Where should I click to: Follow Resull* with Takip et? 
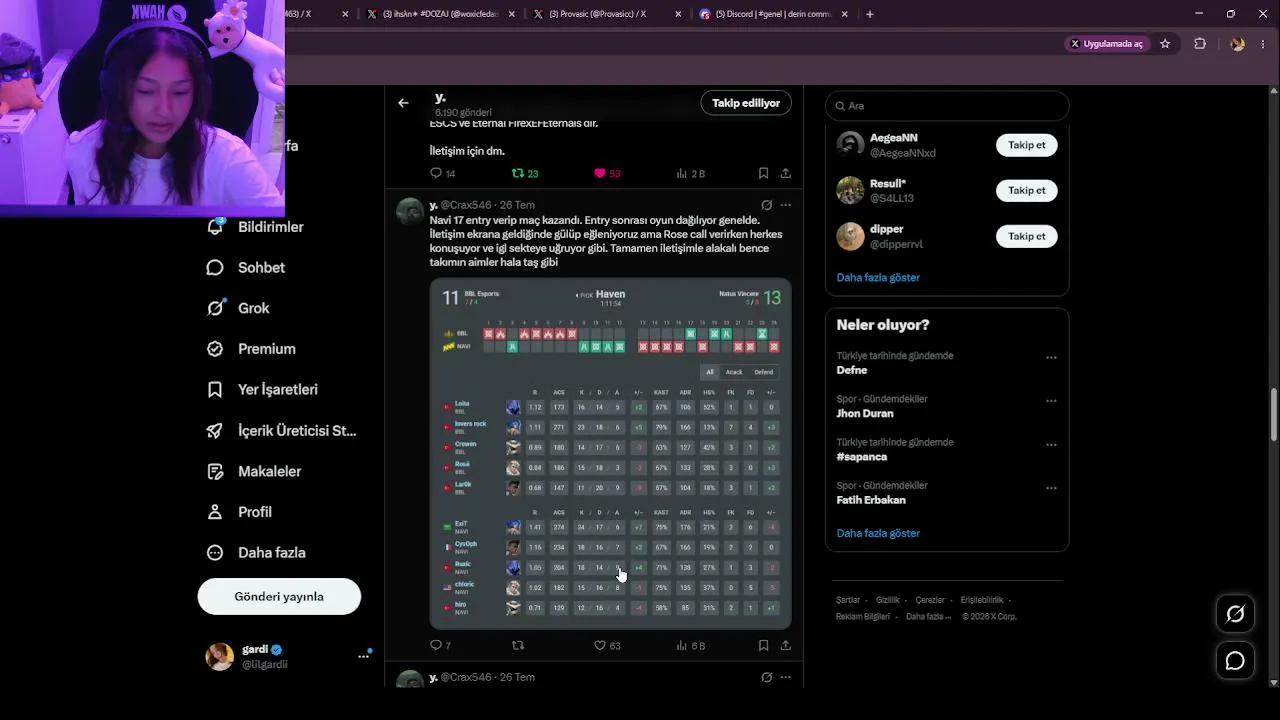pyautogui.click(x=1026, y=190)
